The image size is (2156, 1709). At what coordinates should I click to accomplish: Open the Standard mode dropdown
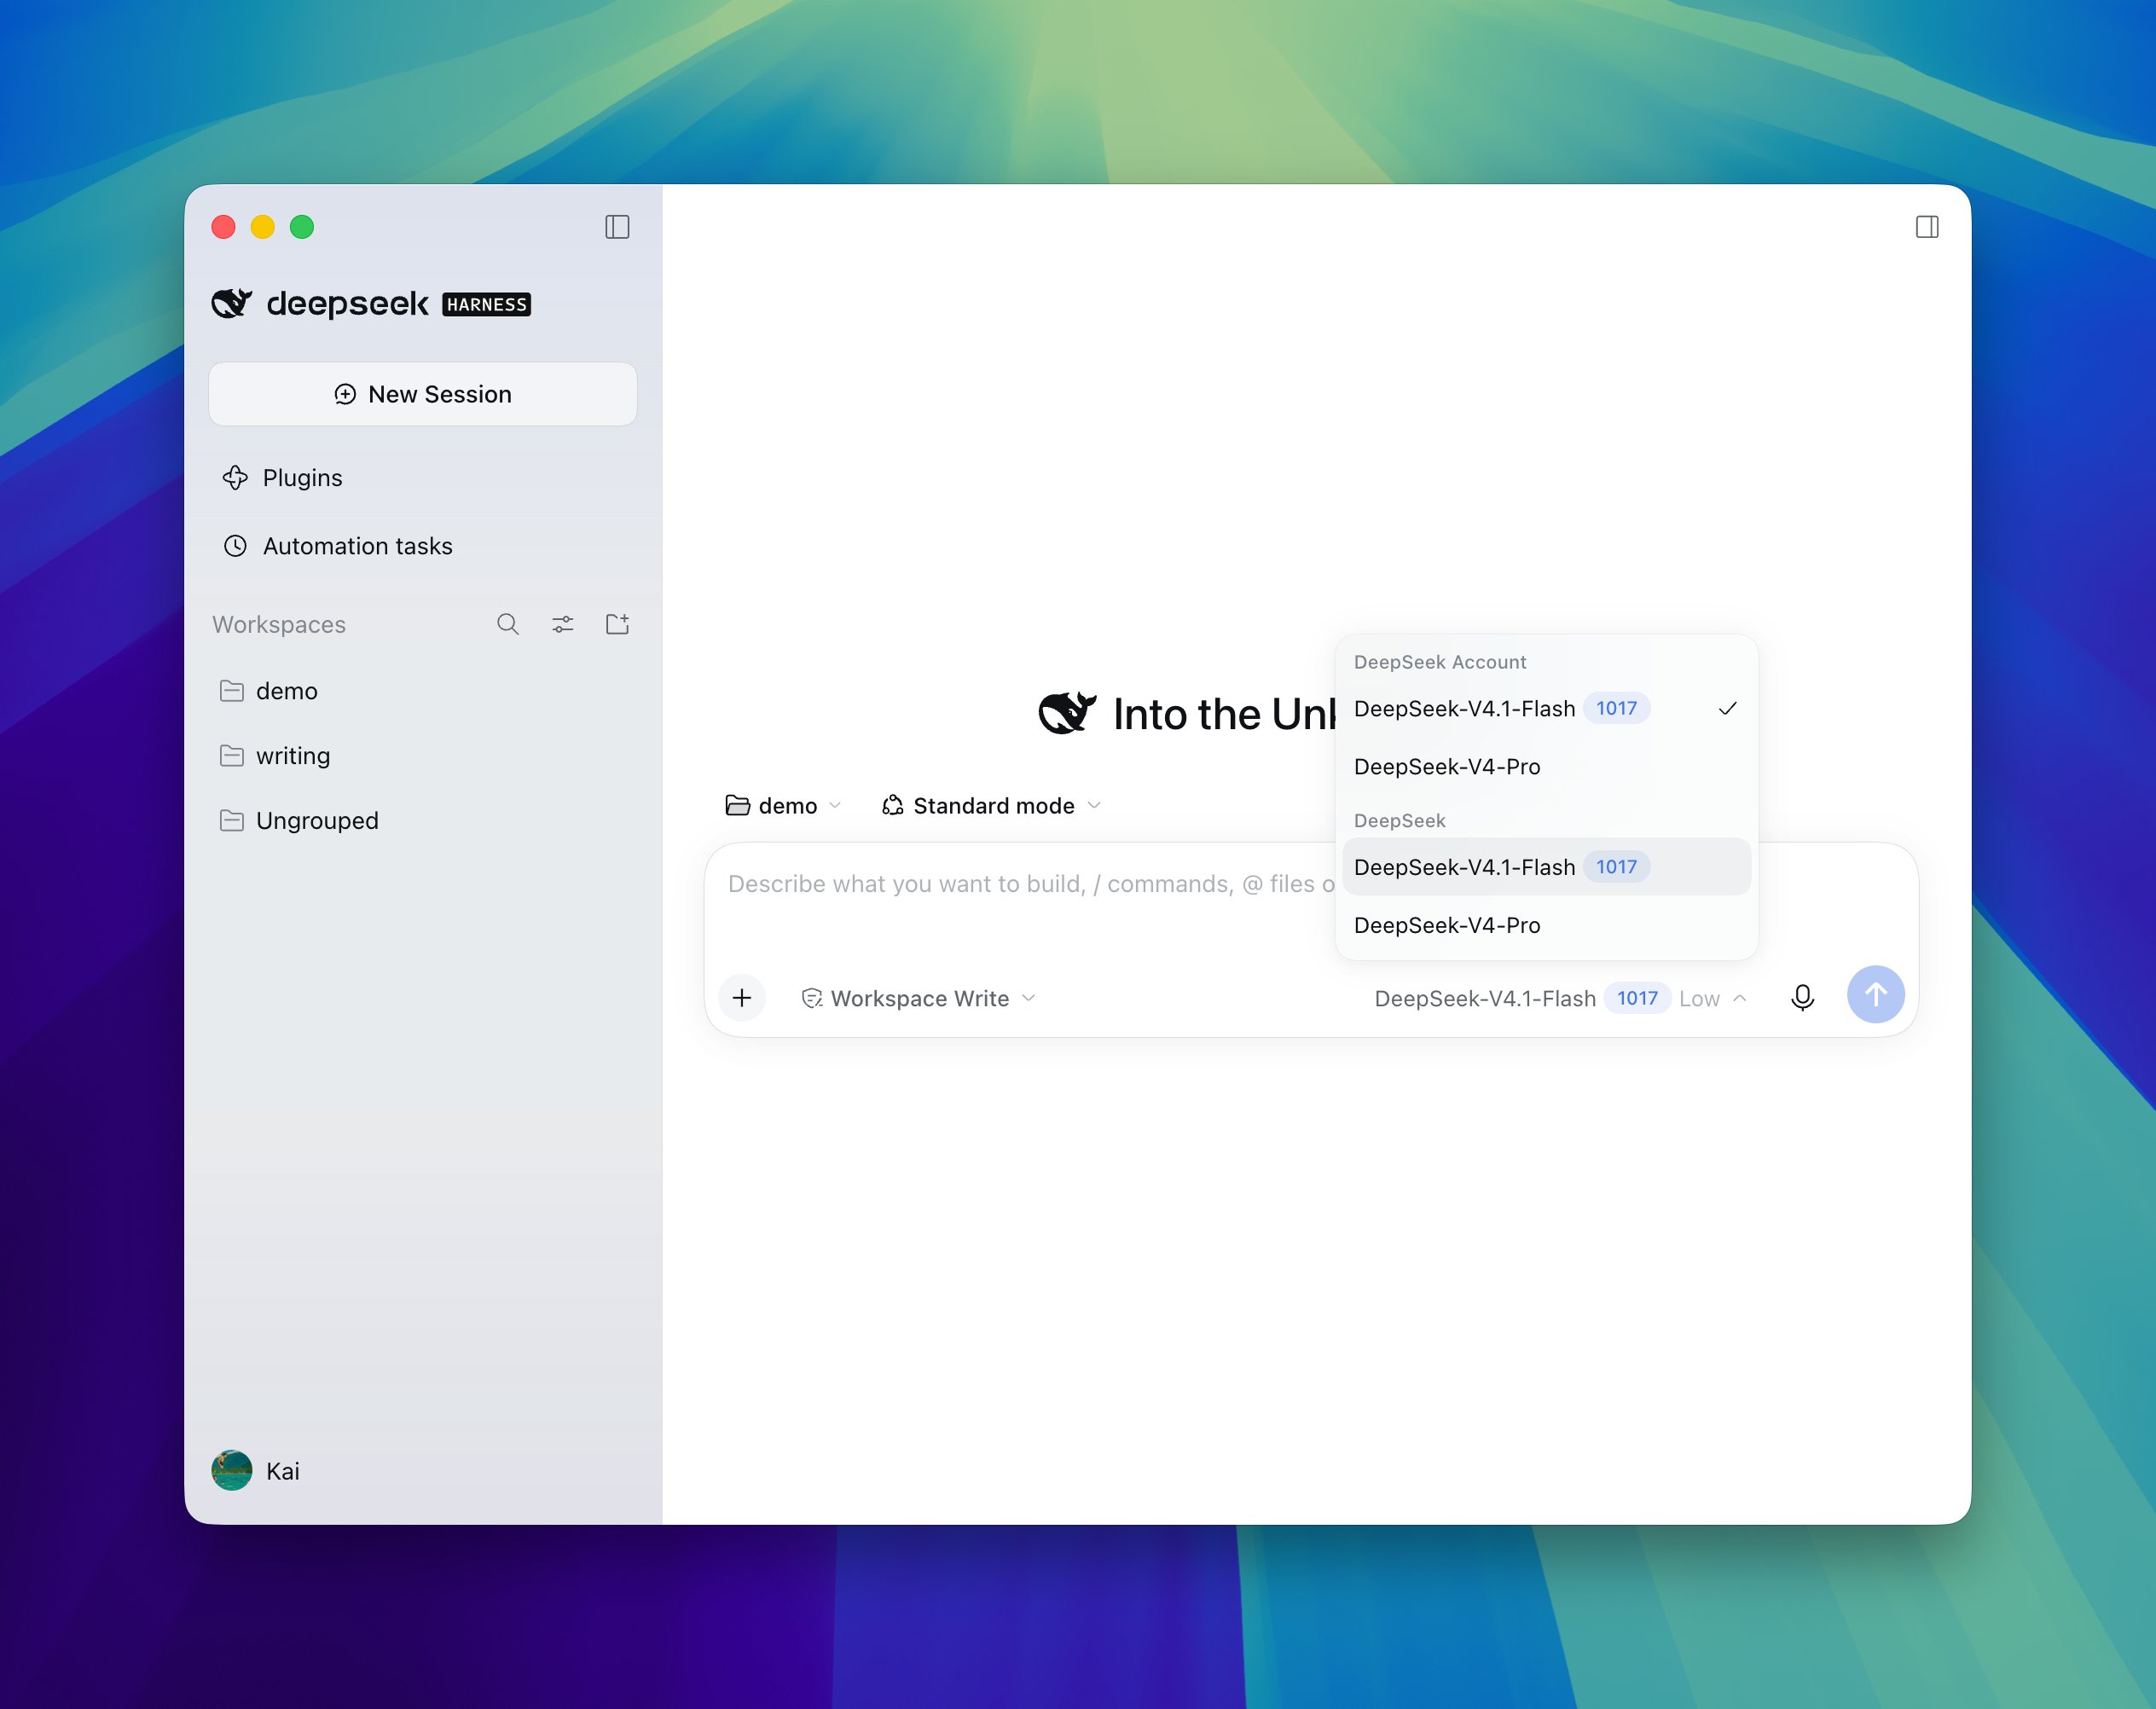(x=991, y=805)
